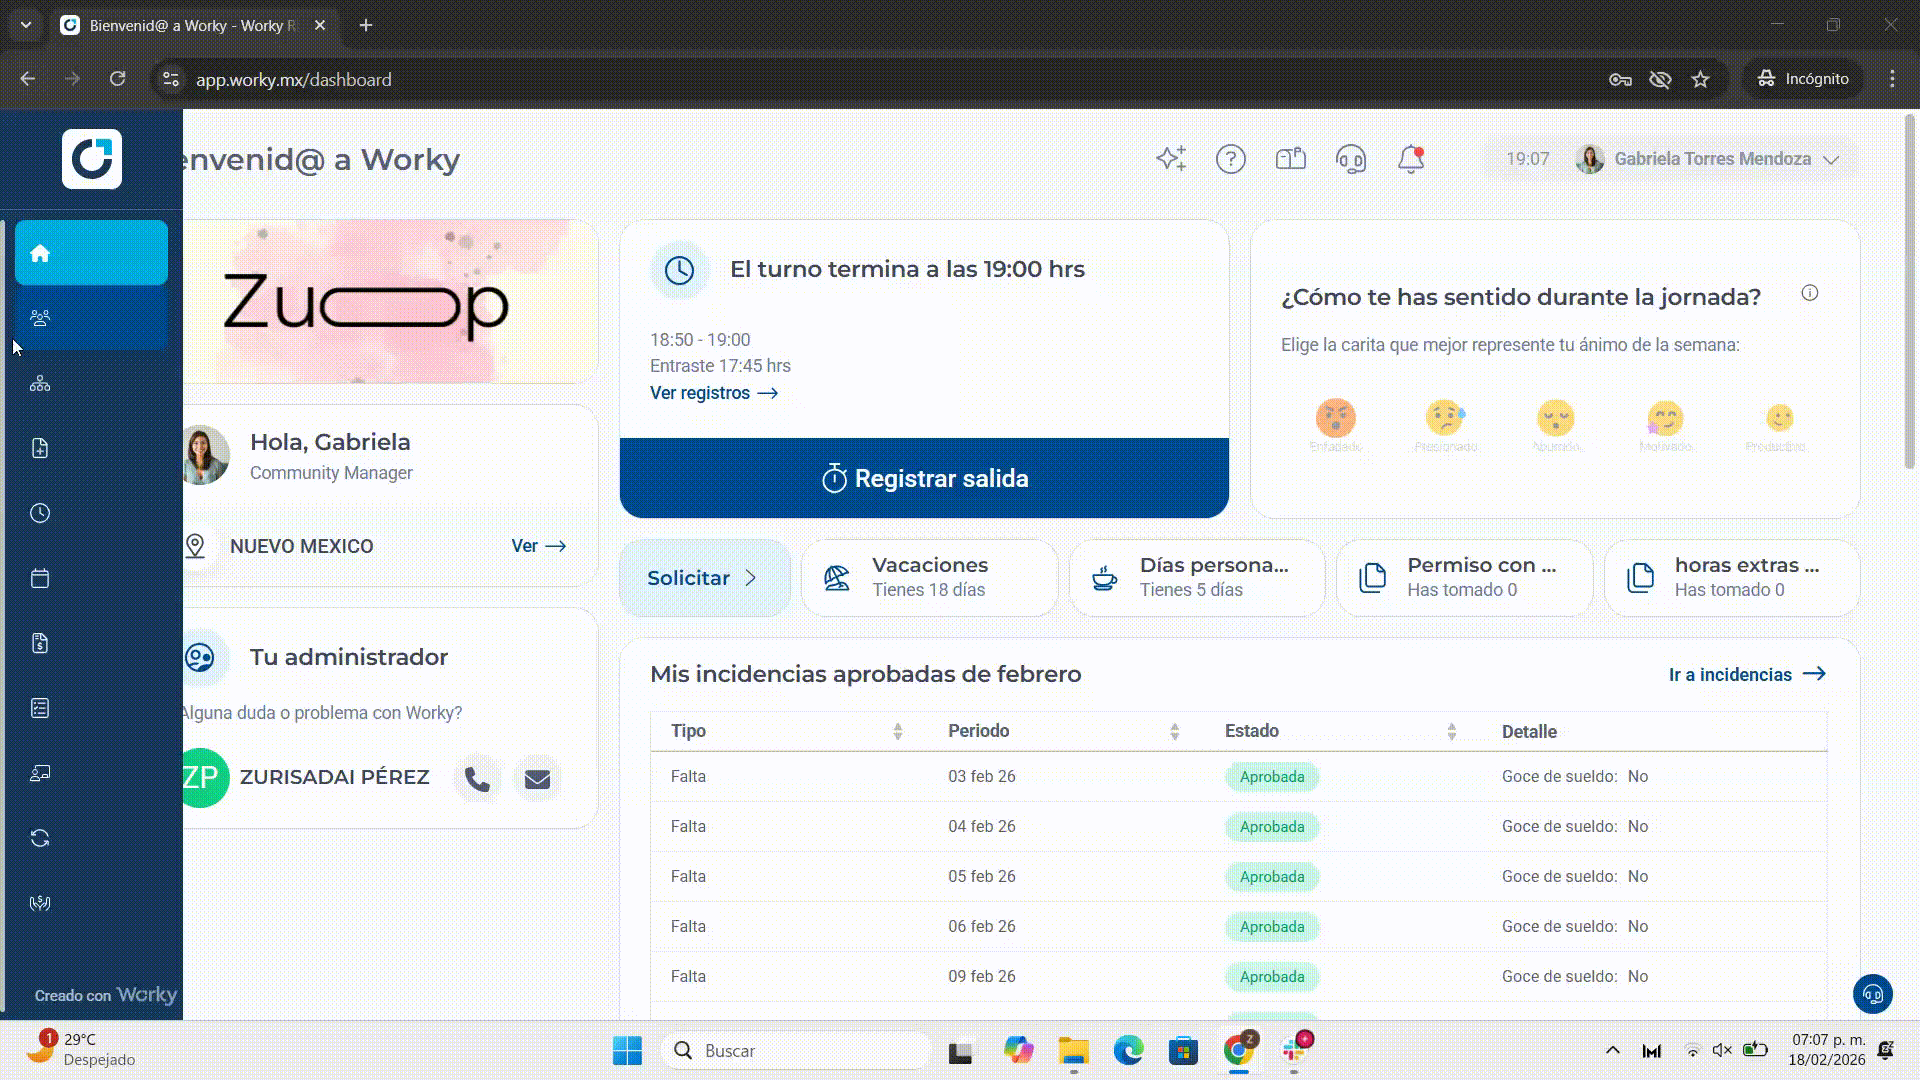Expand the Solicitar request options
The height and width of the screenshot is (1080, 1920).
point(704,578)
